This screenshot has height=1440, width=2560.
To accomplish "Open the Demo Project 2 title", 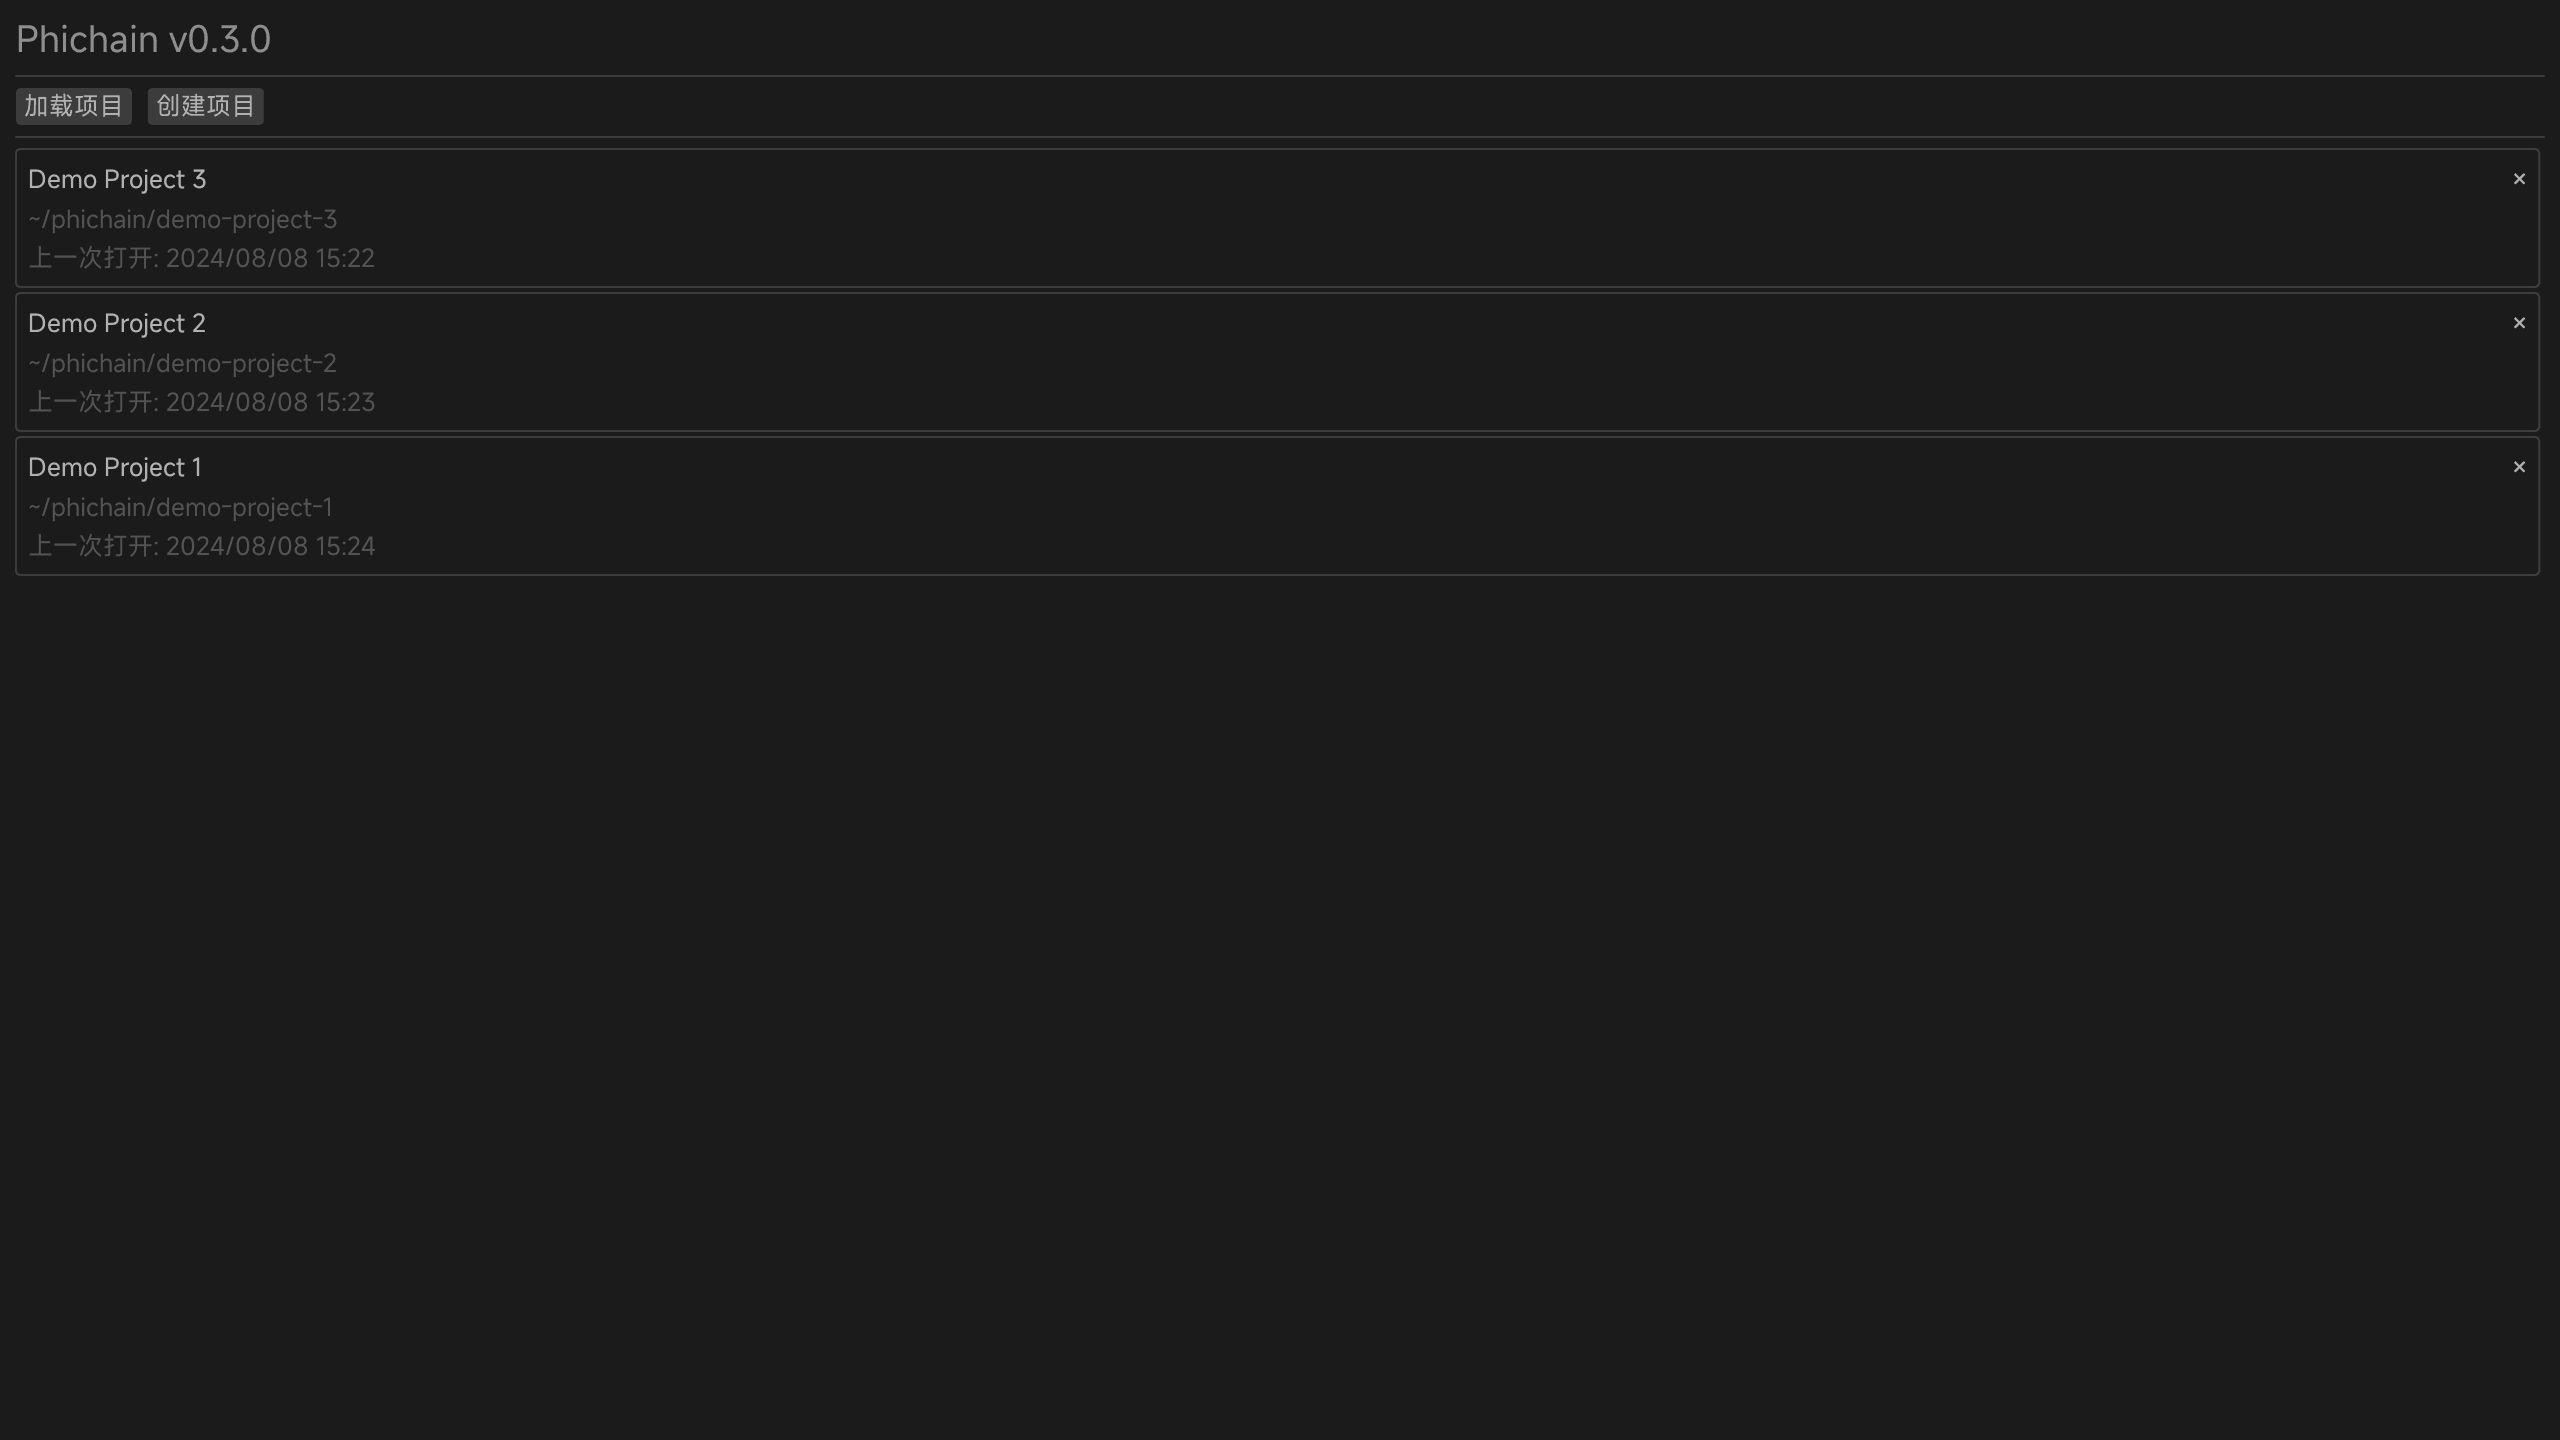I will coord(117,324).
